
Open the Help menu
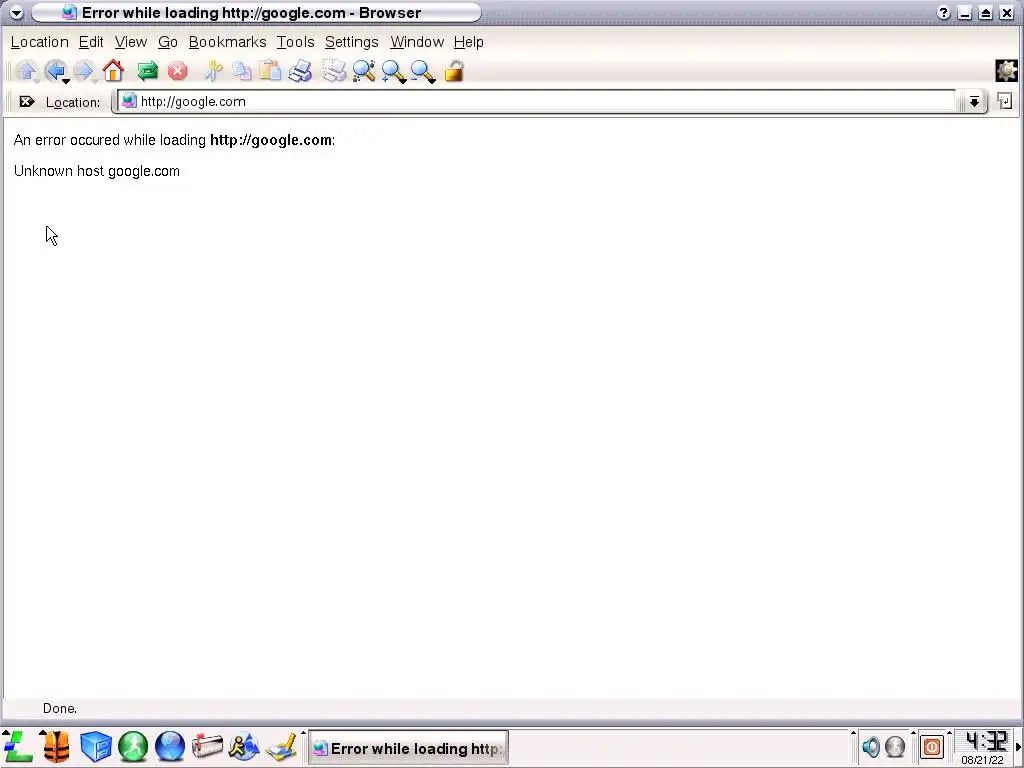tap(469, 42)
